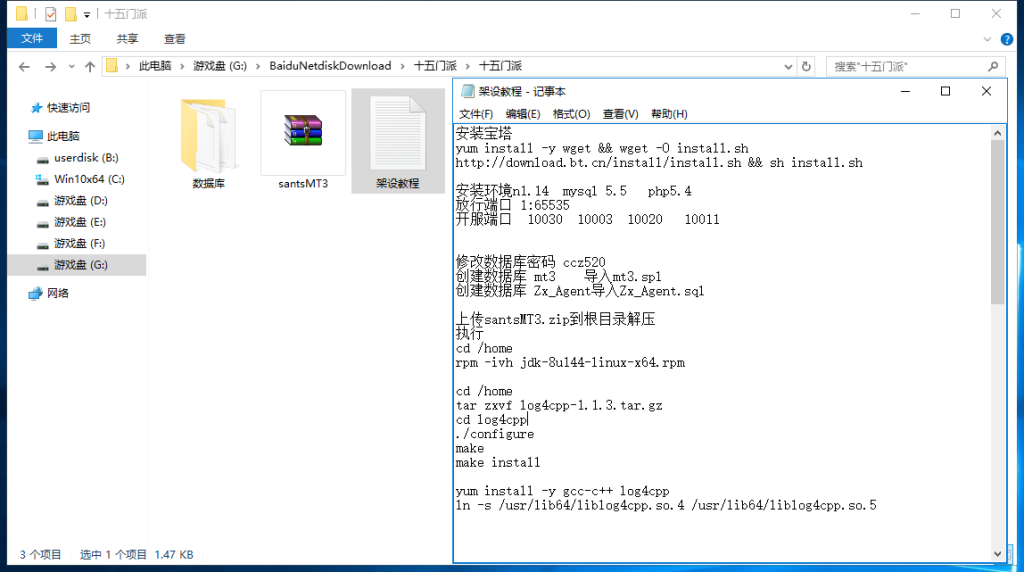
Task: Close the Notepad window
Action: [986, 91]
